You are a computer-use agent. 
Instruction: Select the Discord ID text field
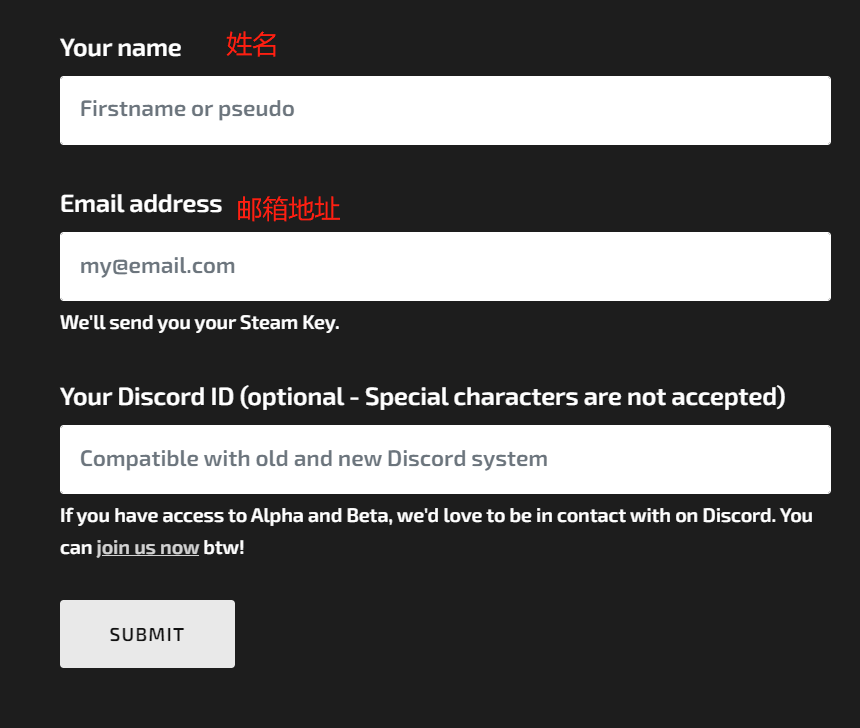tap(445, 459)
